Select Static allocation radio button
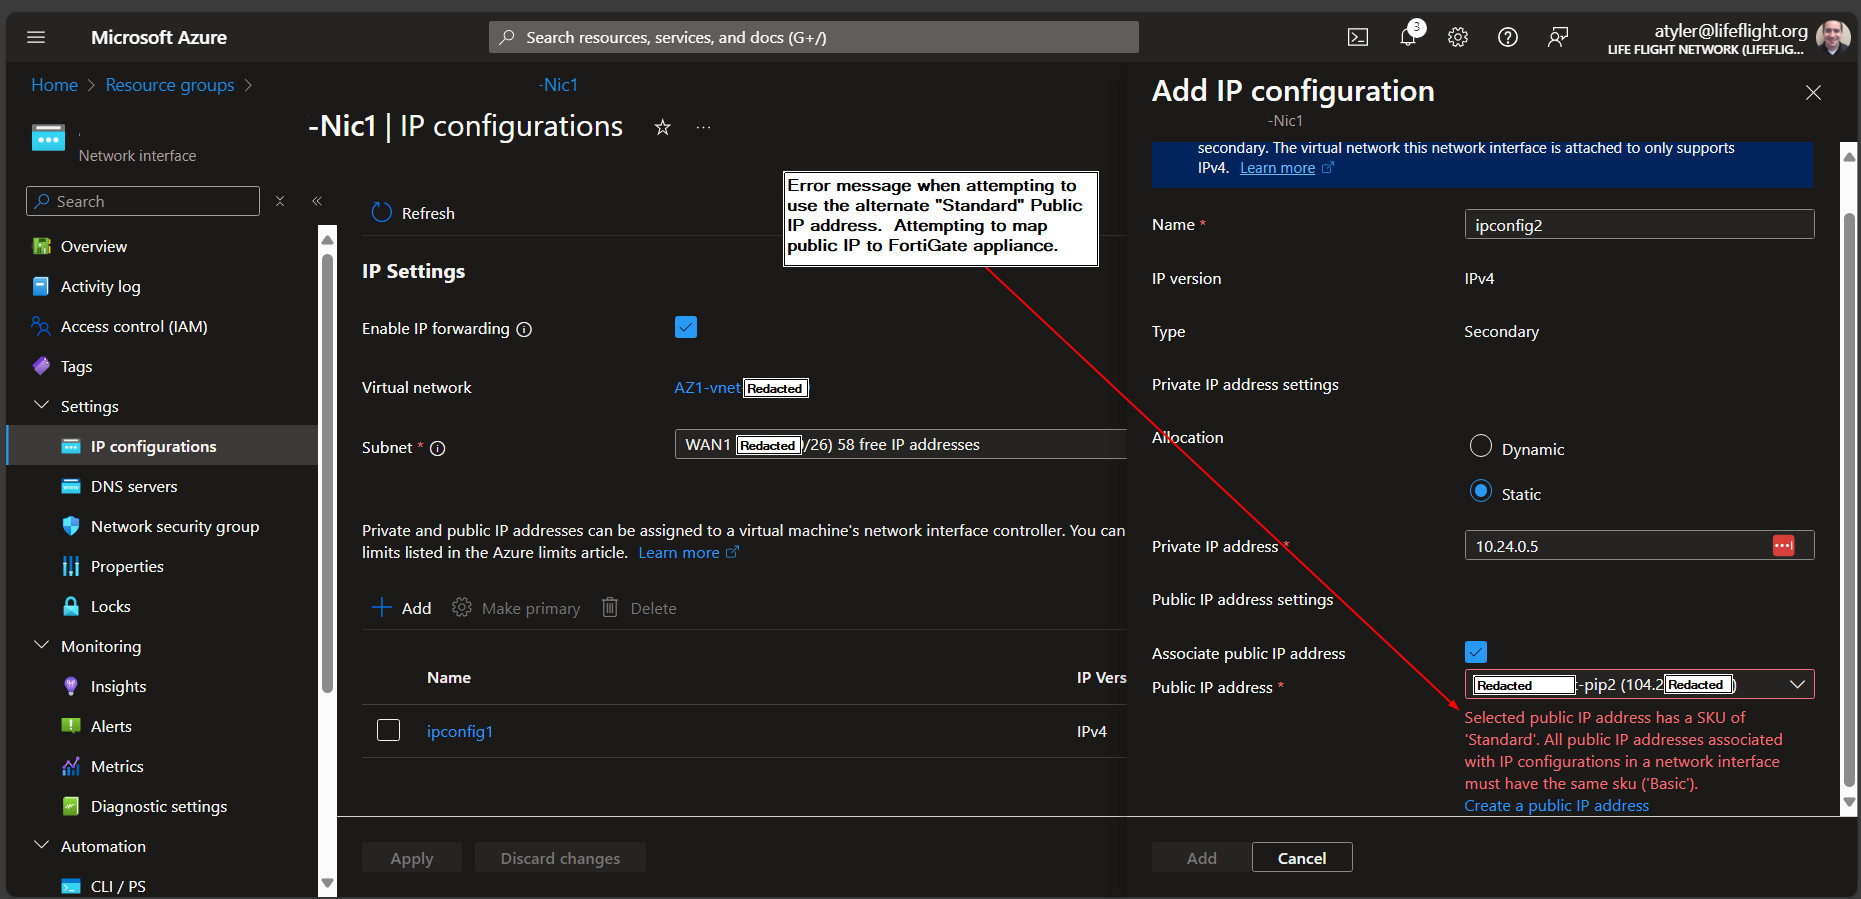The height and width of the screenshot is (899, 1861). (x=1481, y=491)
